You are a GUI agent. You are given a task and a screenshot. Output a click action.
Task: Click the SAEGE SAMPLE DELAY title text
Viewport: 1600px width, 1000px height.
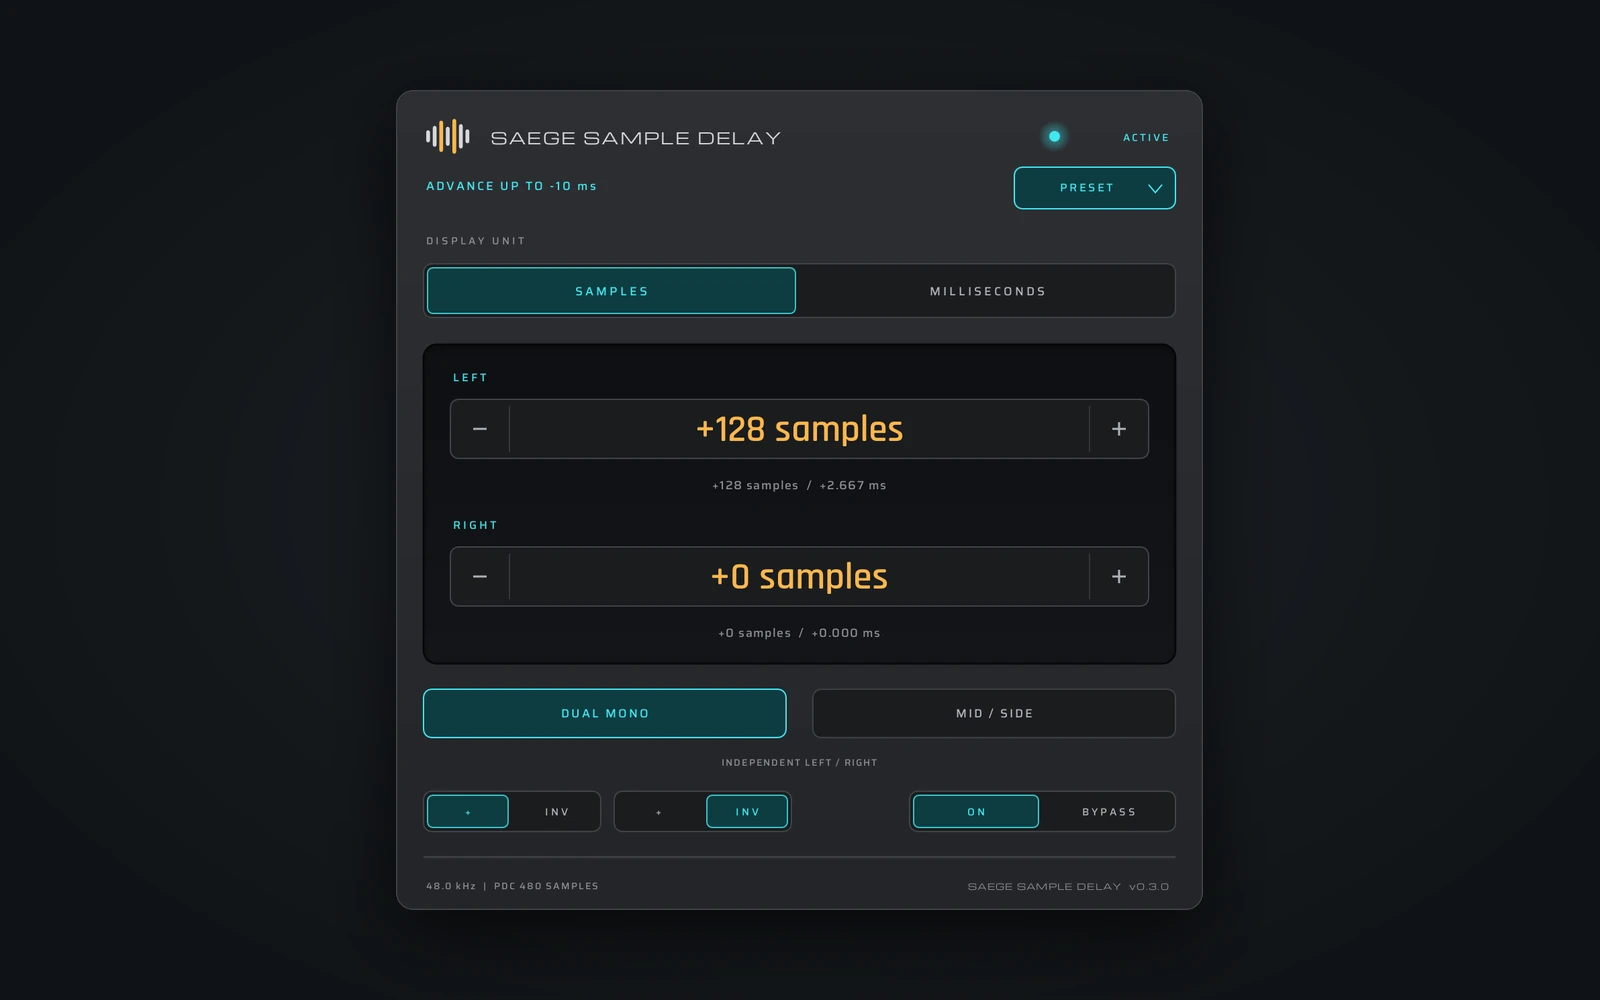(x=635, y=138)
